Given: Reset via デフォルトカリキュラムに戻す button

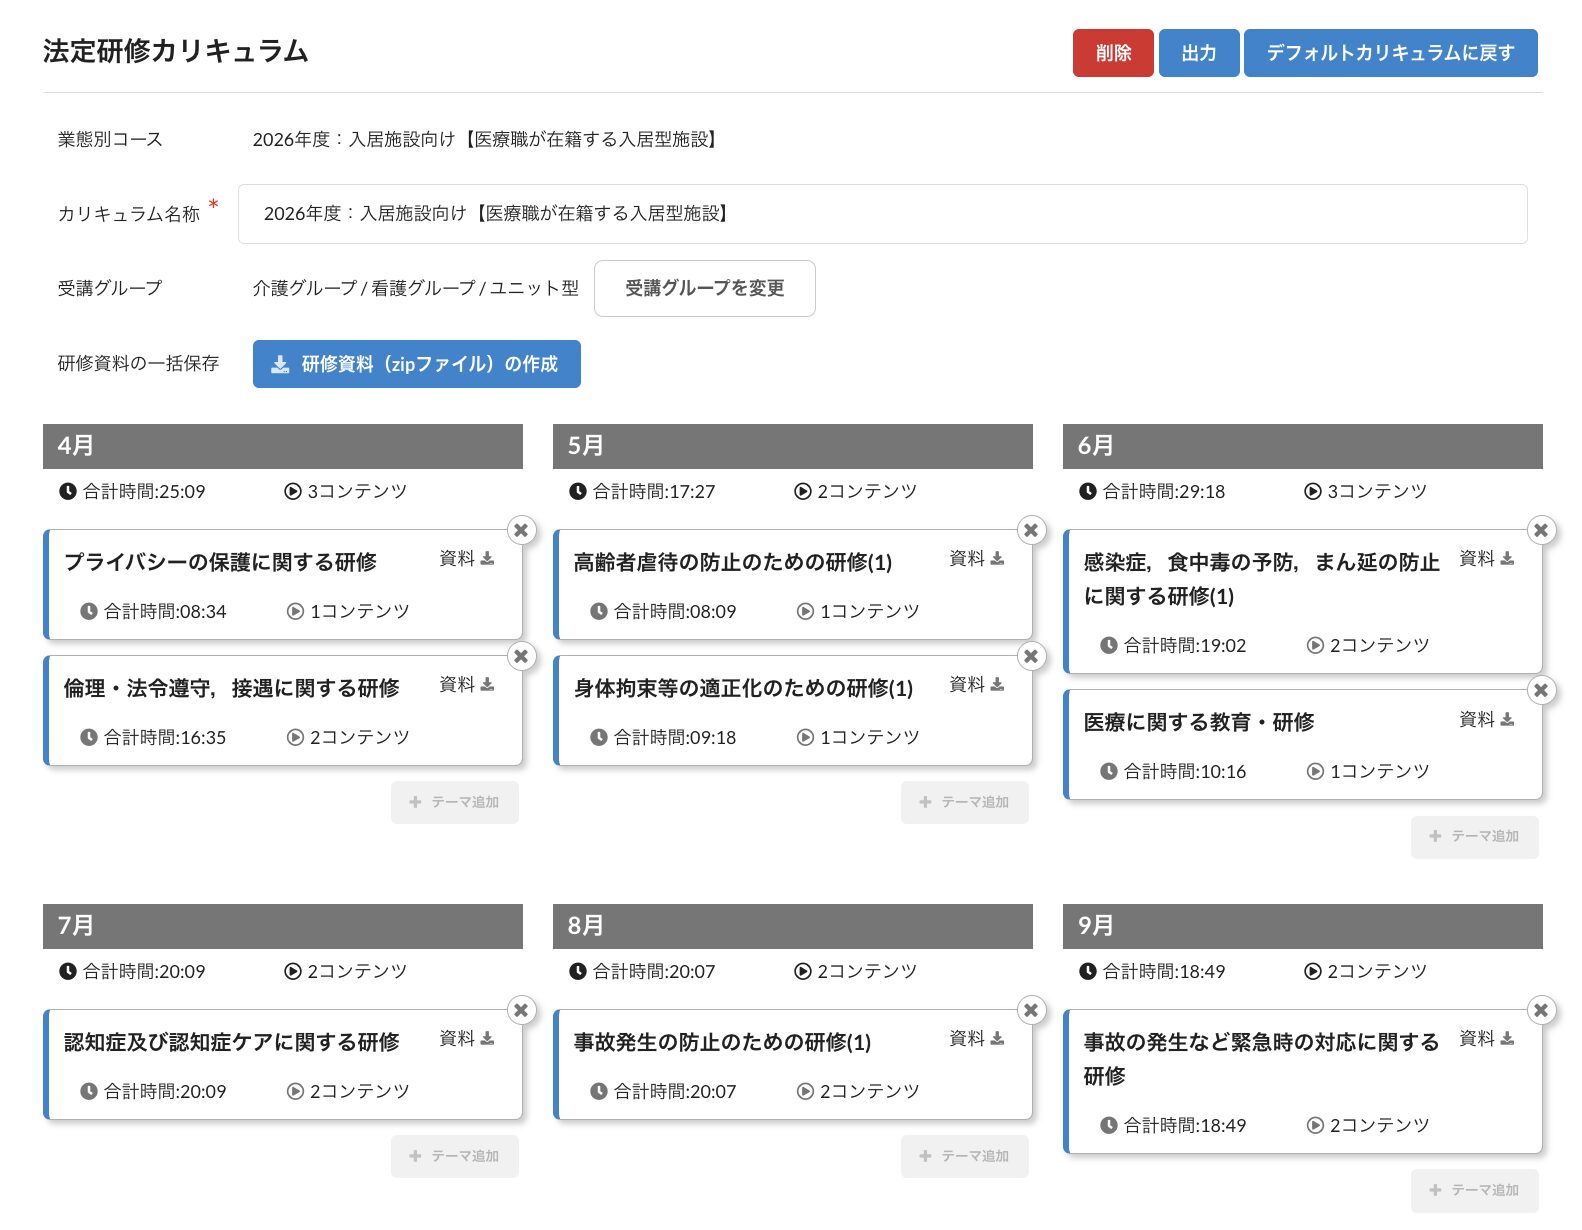Looking at the screenshot, I should click(1391, 53).
